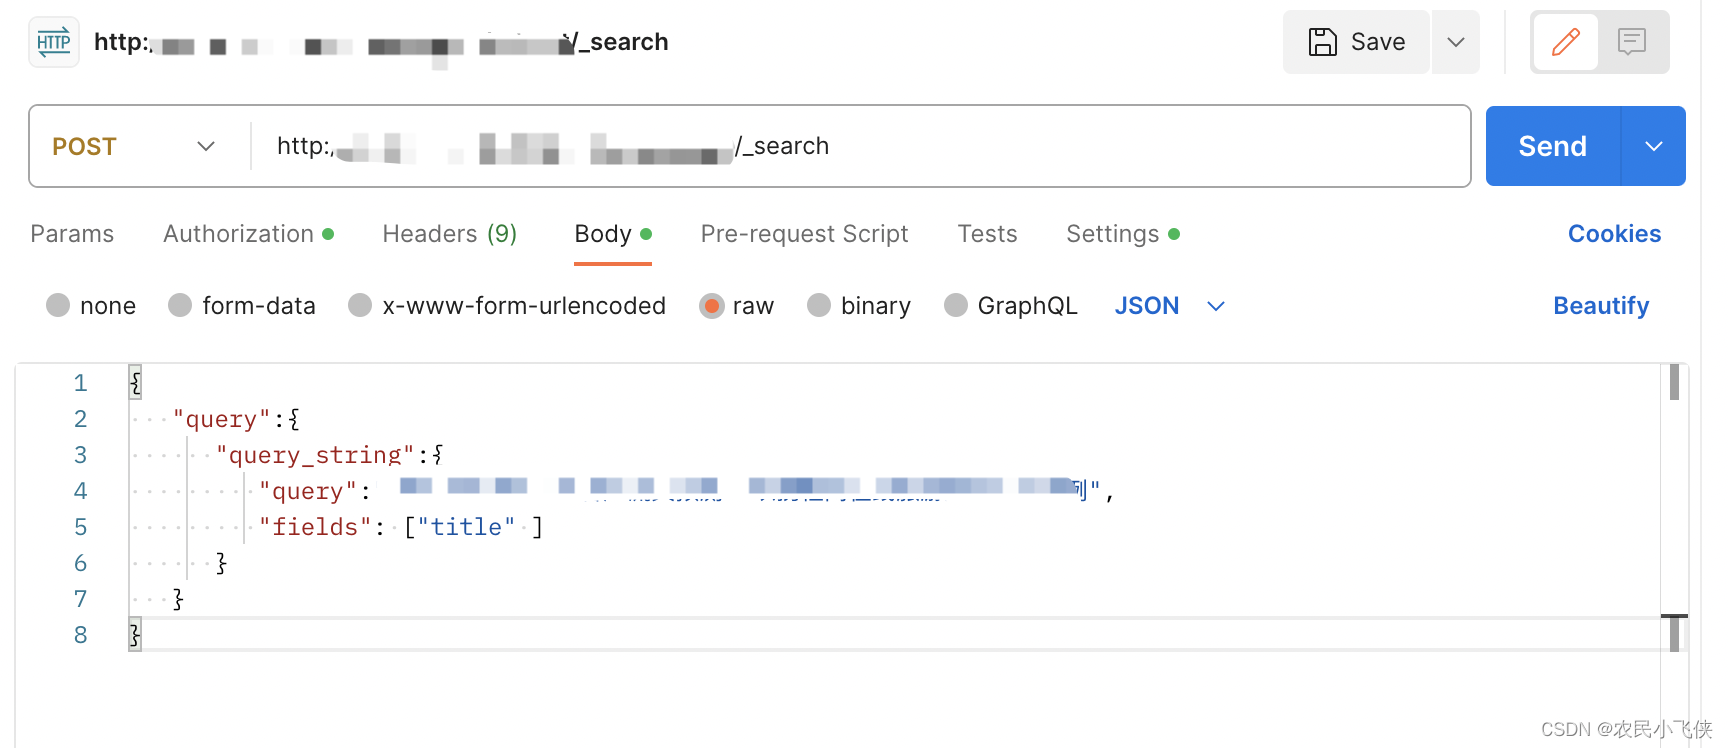The height and width of the screenshot is (748, 1728).
Task: Switch to the Headers tab
Action: pos(449,233)
